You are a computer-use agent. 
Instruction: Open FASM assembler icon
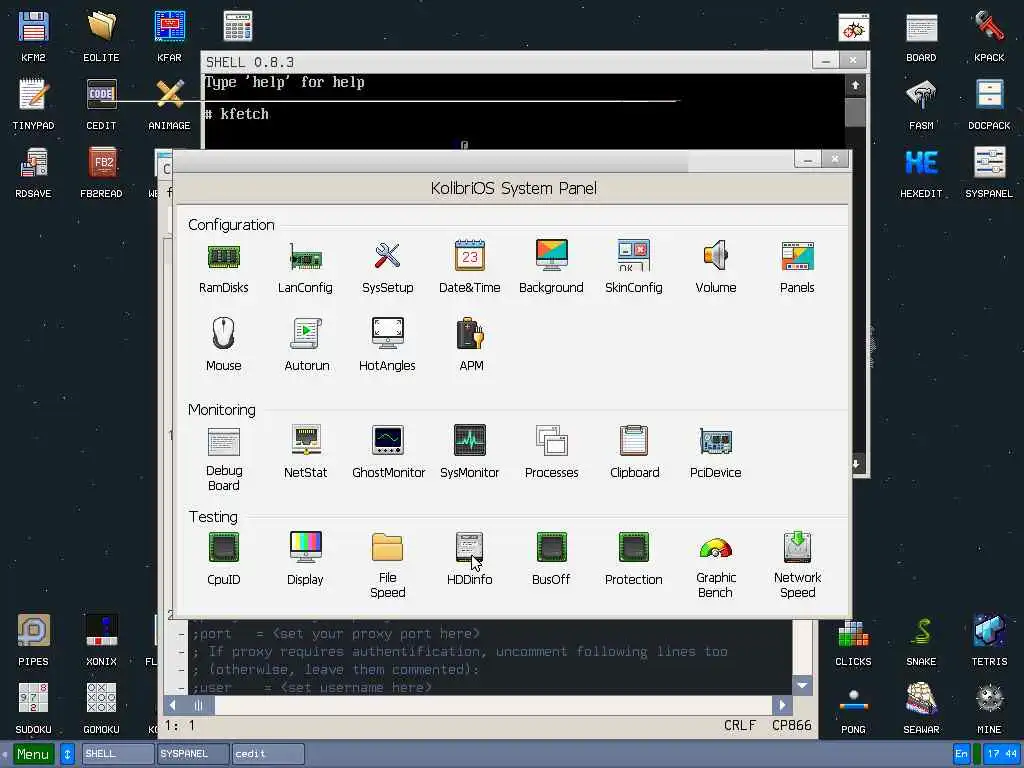coord(921,104)
